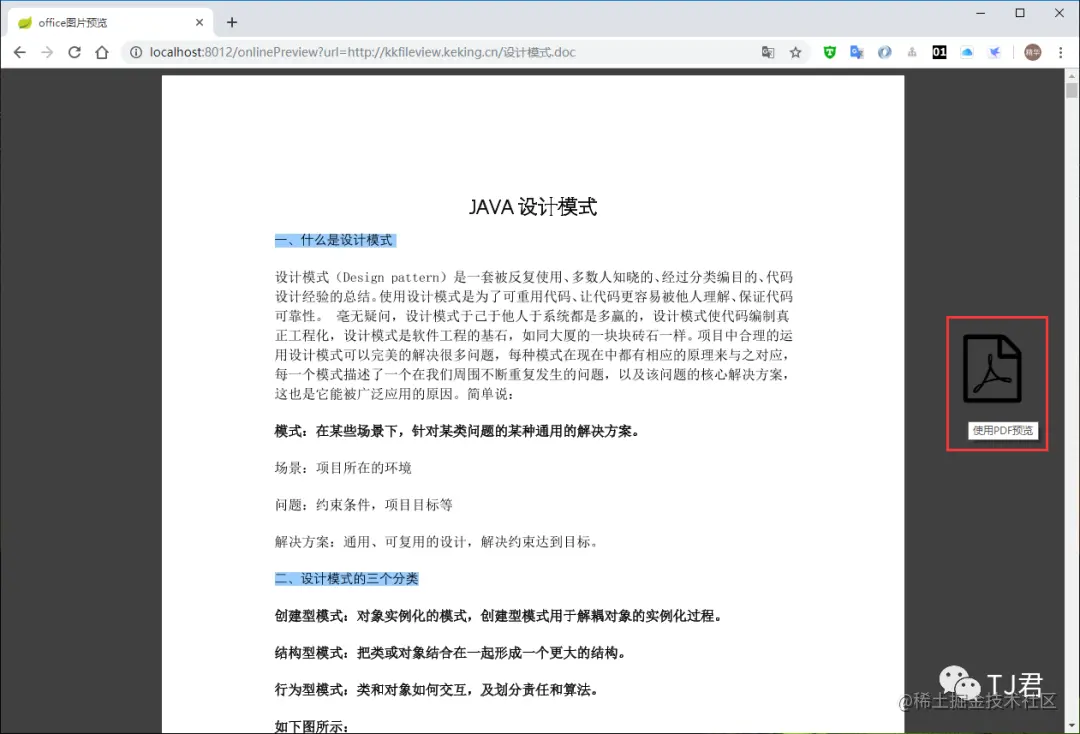Open the 精华 profile avatar menu
Screen dimensions: 1080x734
coord(1034,52)
